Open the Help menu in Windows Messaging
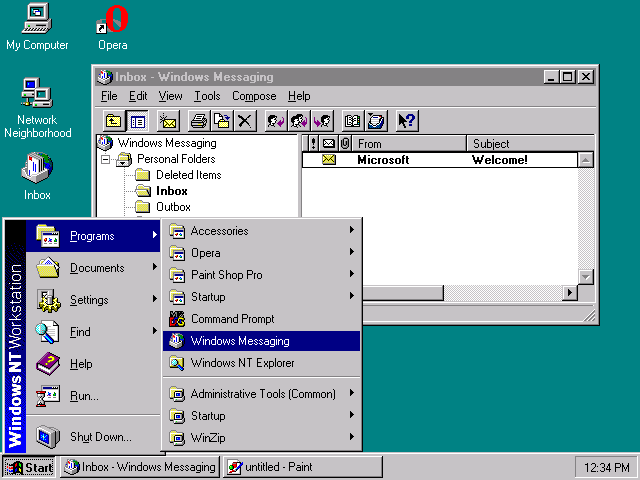 point(299,96)
